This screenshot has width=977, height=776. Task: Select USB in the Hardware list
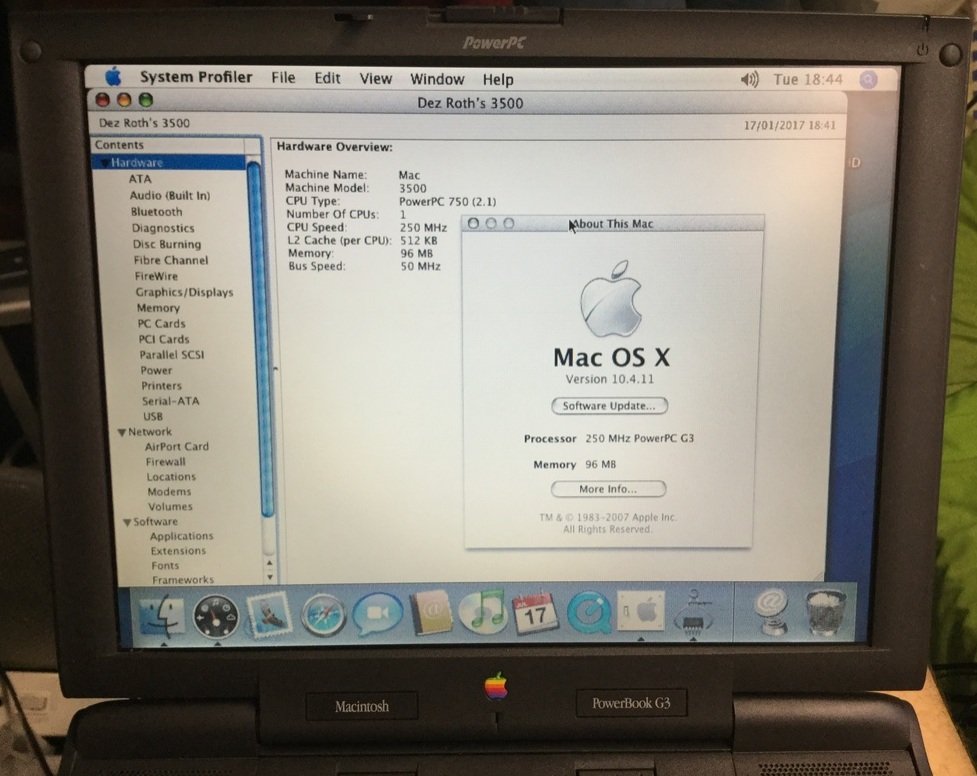point(153,416)
